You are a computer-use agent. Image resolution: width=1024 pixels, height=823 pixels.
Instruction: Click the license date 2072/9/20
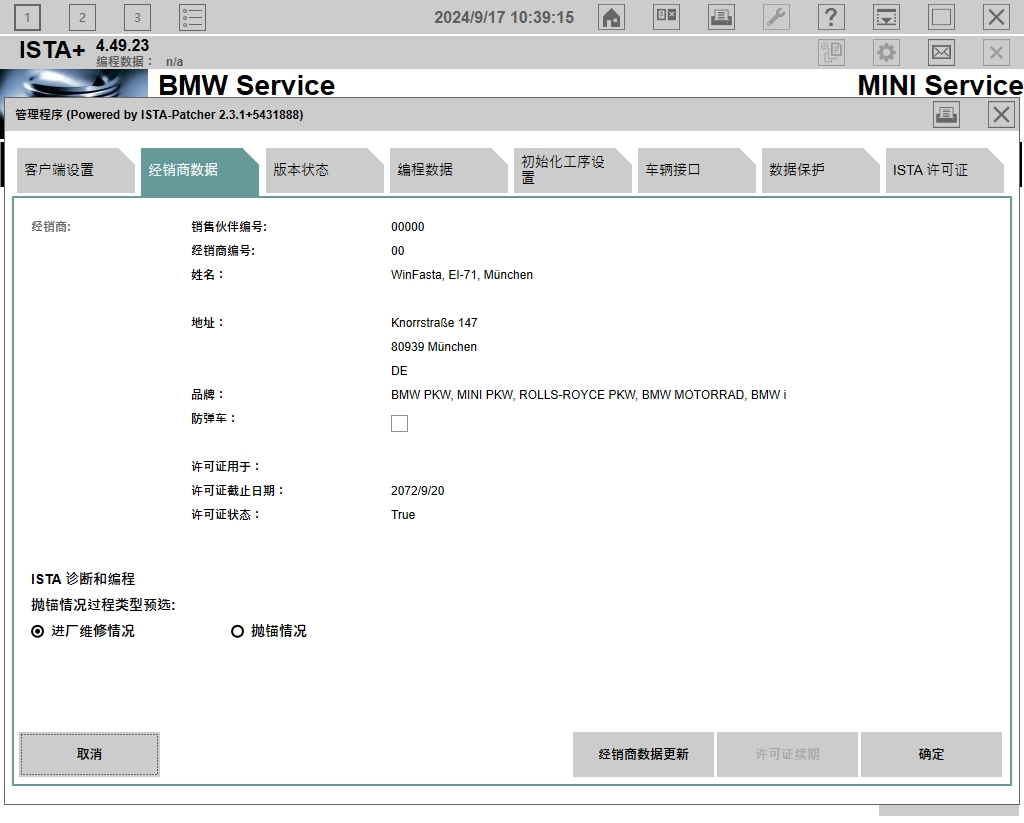pyautogui.click(x=417, y=491)
